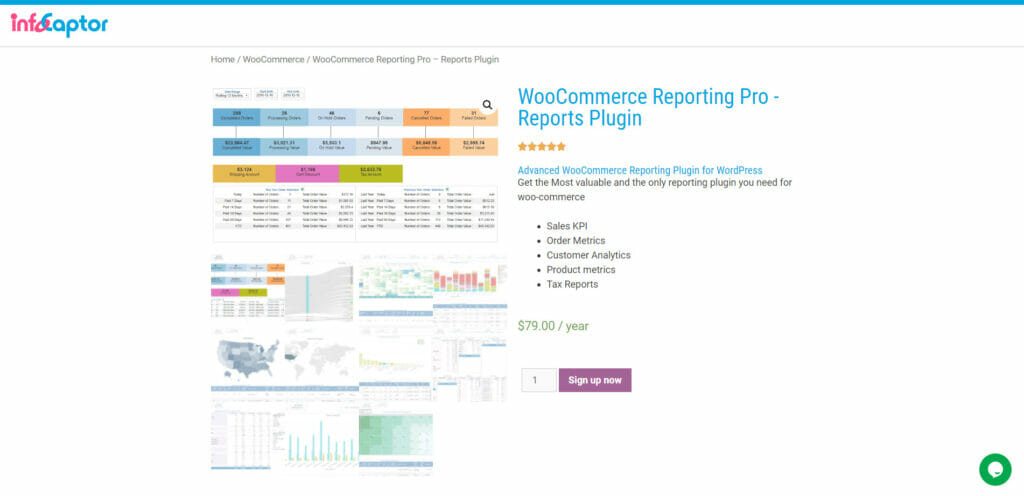This screenshot has width=1024, height=496.
Task: Click Advanced WooCommerce Reporting Plugin link text
Action: click(640, 170)
